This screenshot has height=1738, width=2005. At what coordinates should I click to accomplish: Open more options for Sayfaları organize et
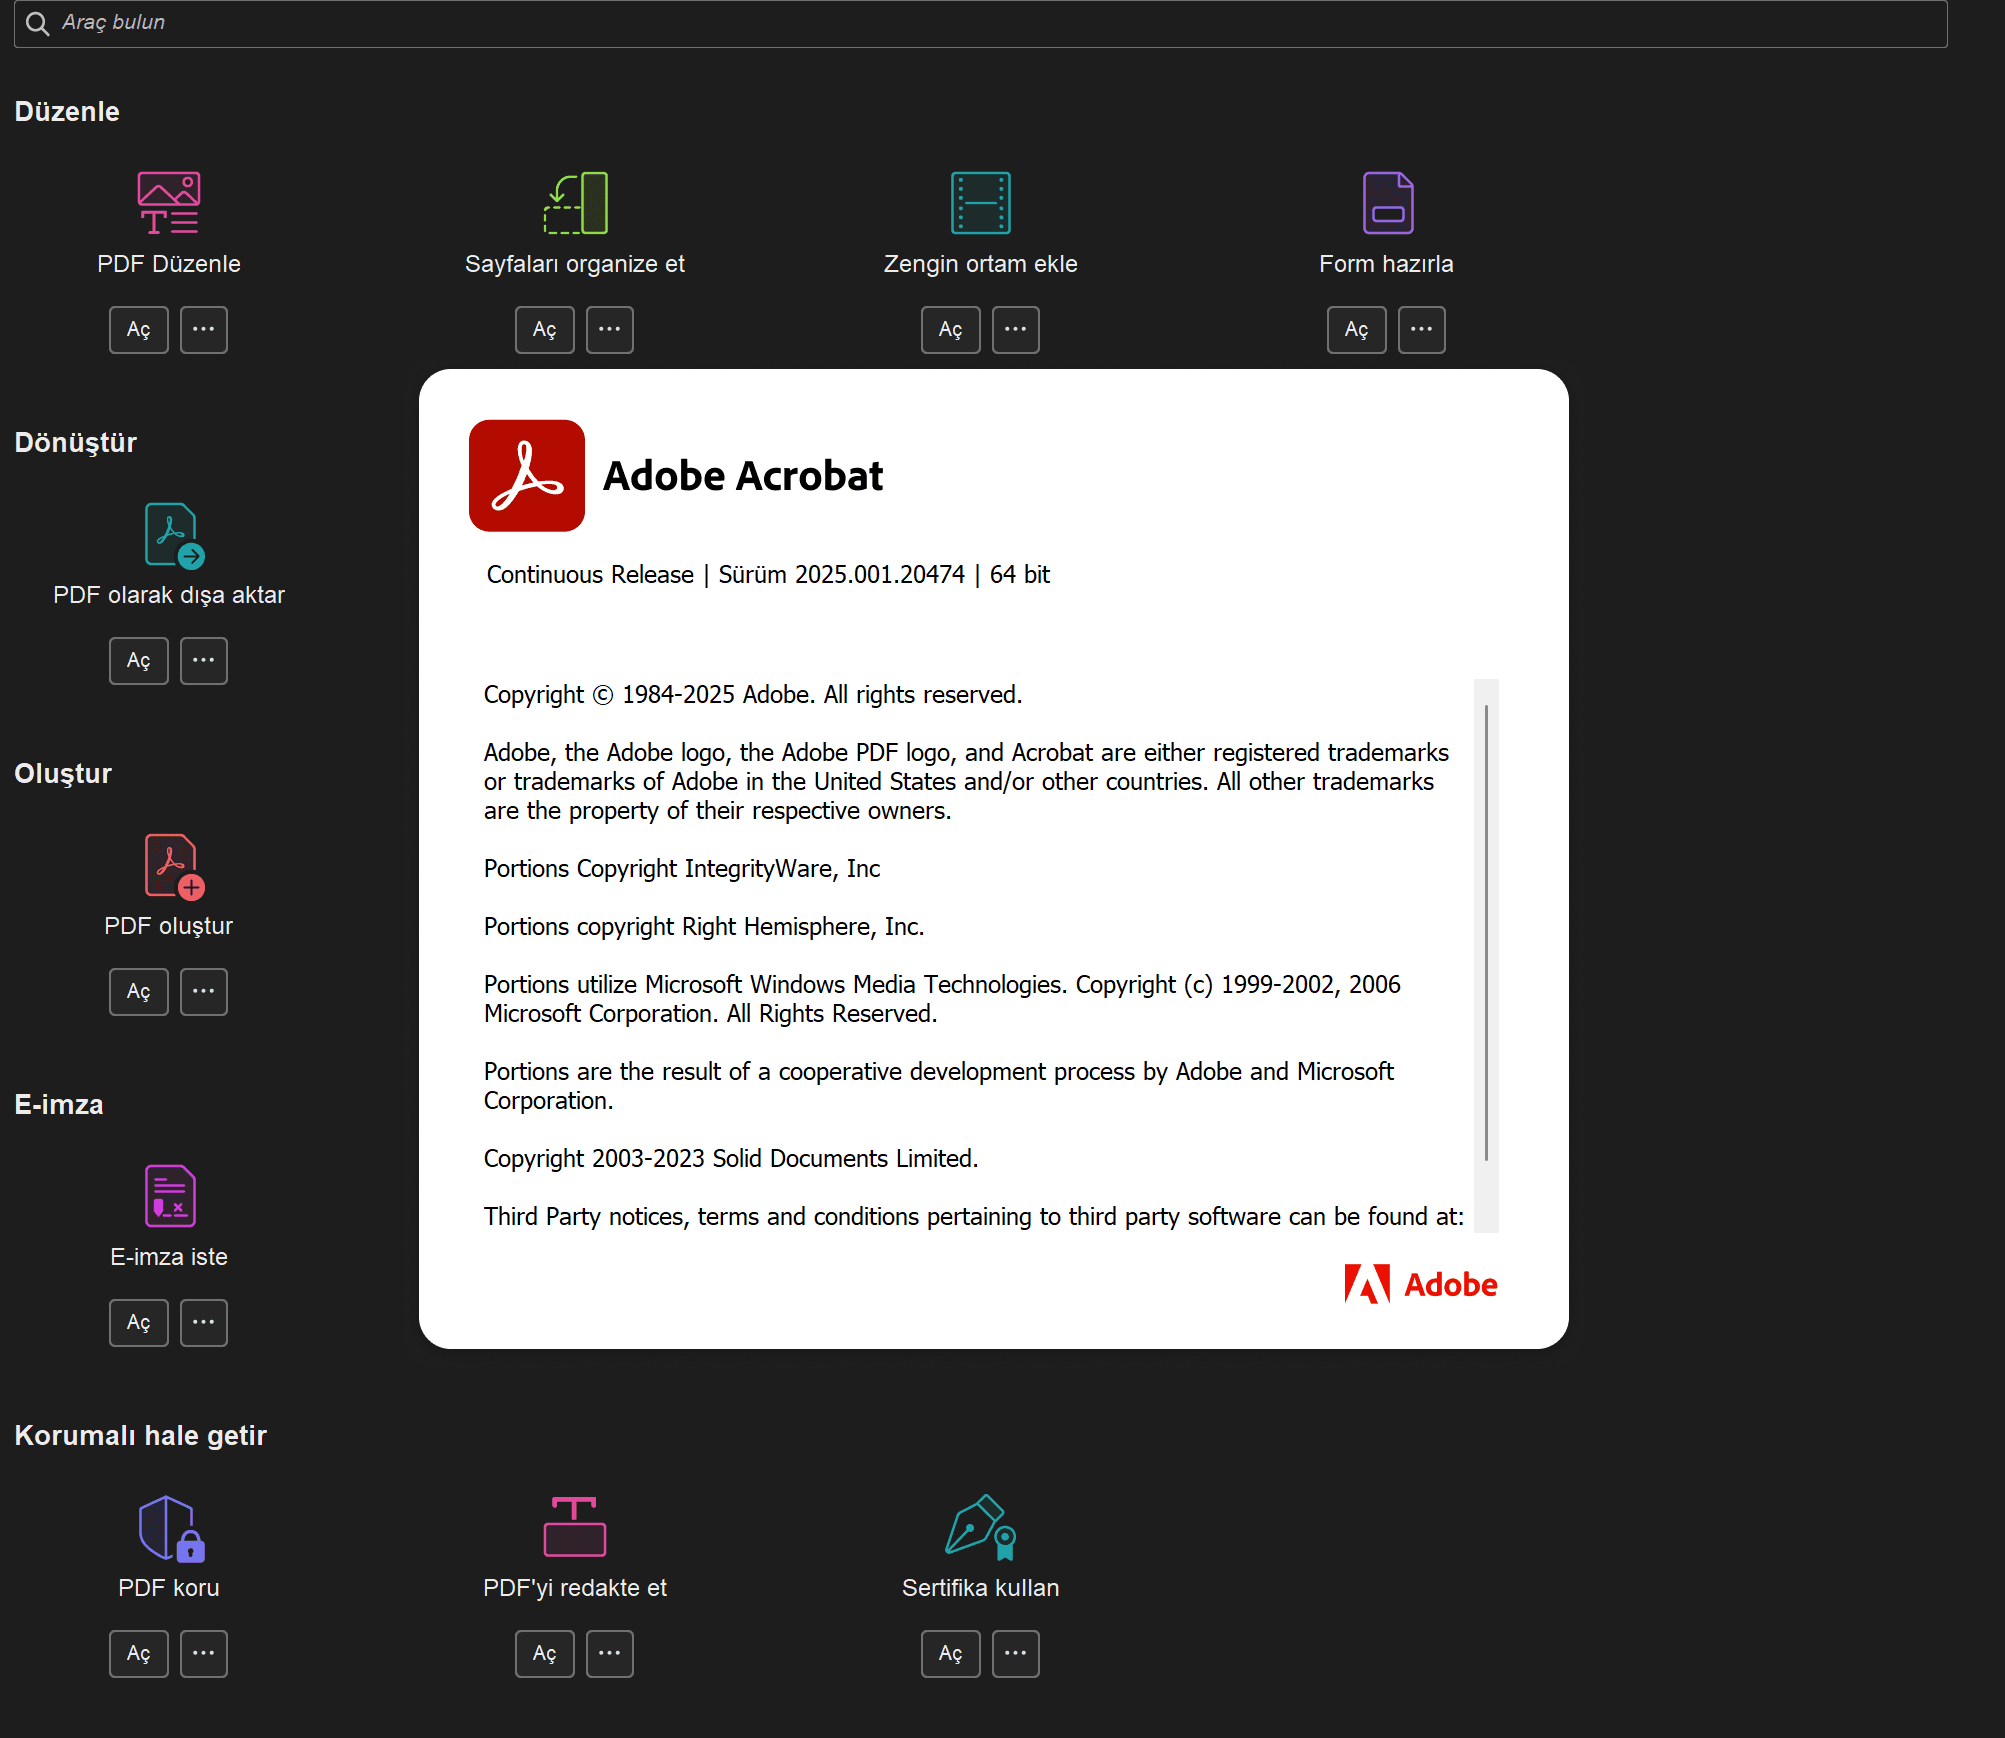tap(610, 330)
